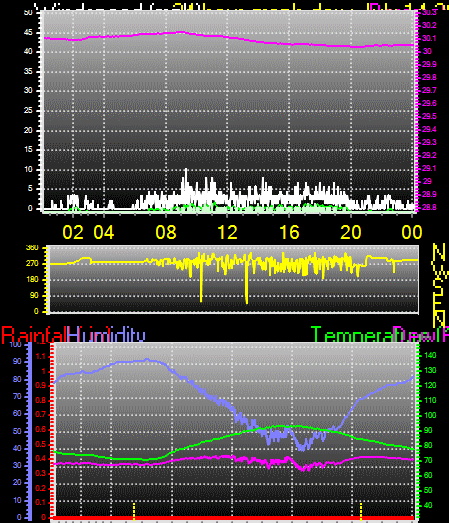Select the 5 value on wind speed axis
The height and width of the screenshot is (523, 449).
tap(30, 188)
